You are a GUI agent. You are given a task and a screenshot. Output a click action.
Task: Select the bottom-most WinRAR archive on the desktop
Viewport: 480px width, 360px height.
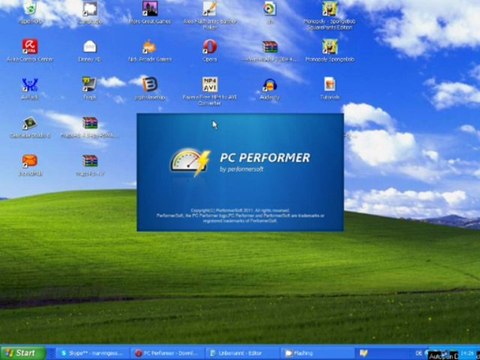coord(90,162)
